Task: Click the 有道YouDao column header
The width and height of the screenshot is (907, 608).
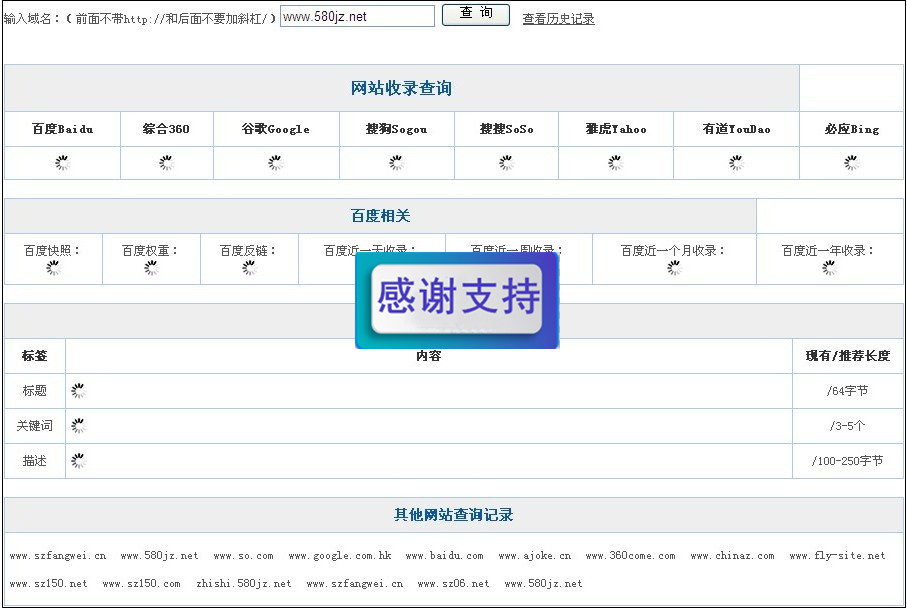Action: [x=736, y=129]
